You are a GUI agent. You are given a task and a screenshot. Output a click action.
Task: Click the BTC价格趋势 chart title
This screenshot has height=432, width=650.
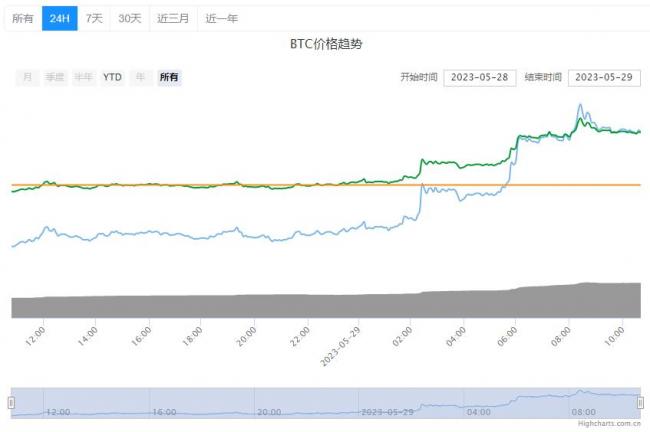tap(325, 46)
